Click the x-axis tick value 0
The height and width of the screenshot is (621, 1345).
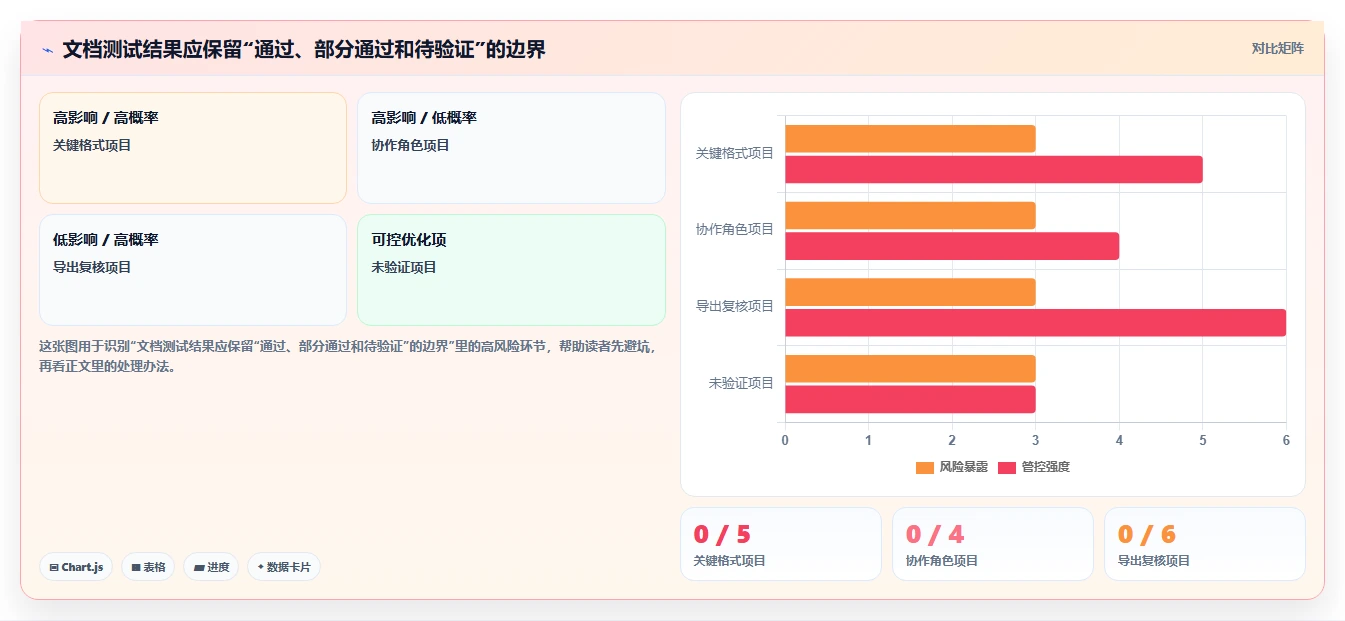pyautogui.click(x=785, y=440)
